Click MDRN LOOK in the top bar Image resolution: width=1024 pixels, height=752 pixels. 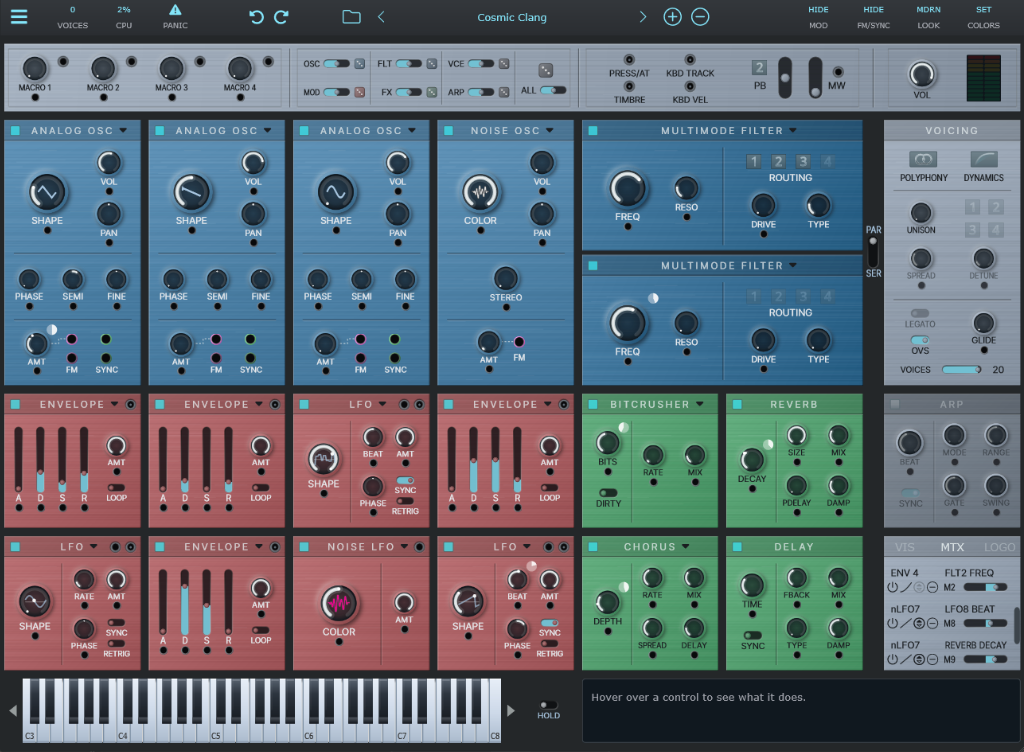click(x=928, y=18)
